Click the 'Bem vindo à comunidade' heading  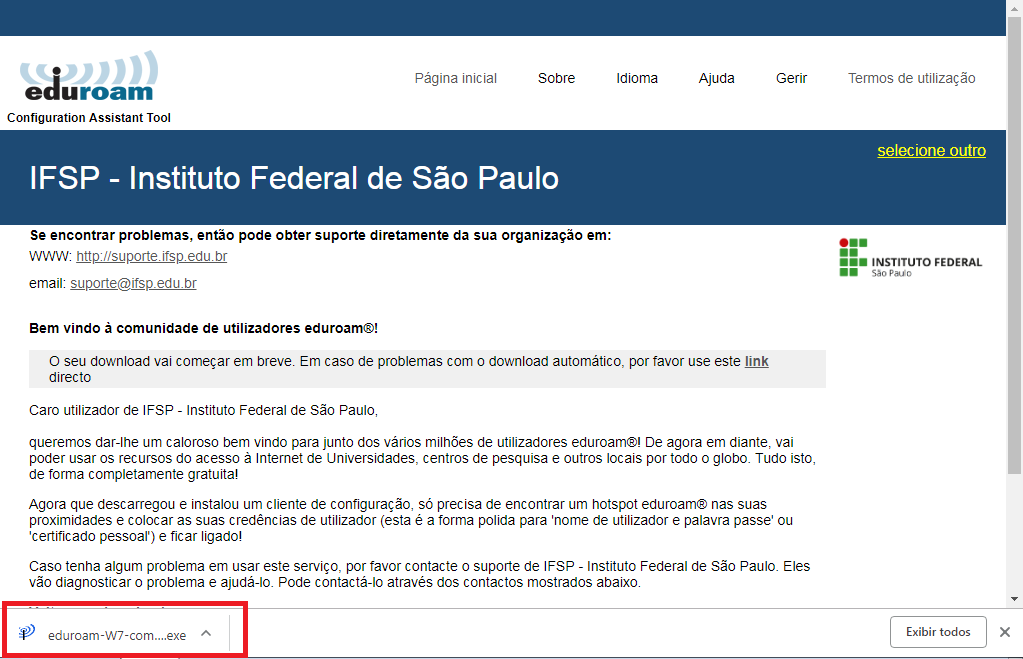[x=204, y=328]
